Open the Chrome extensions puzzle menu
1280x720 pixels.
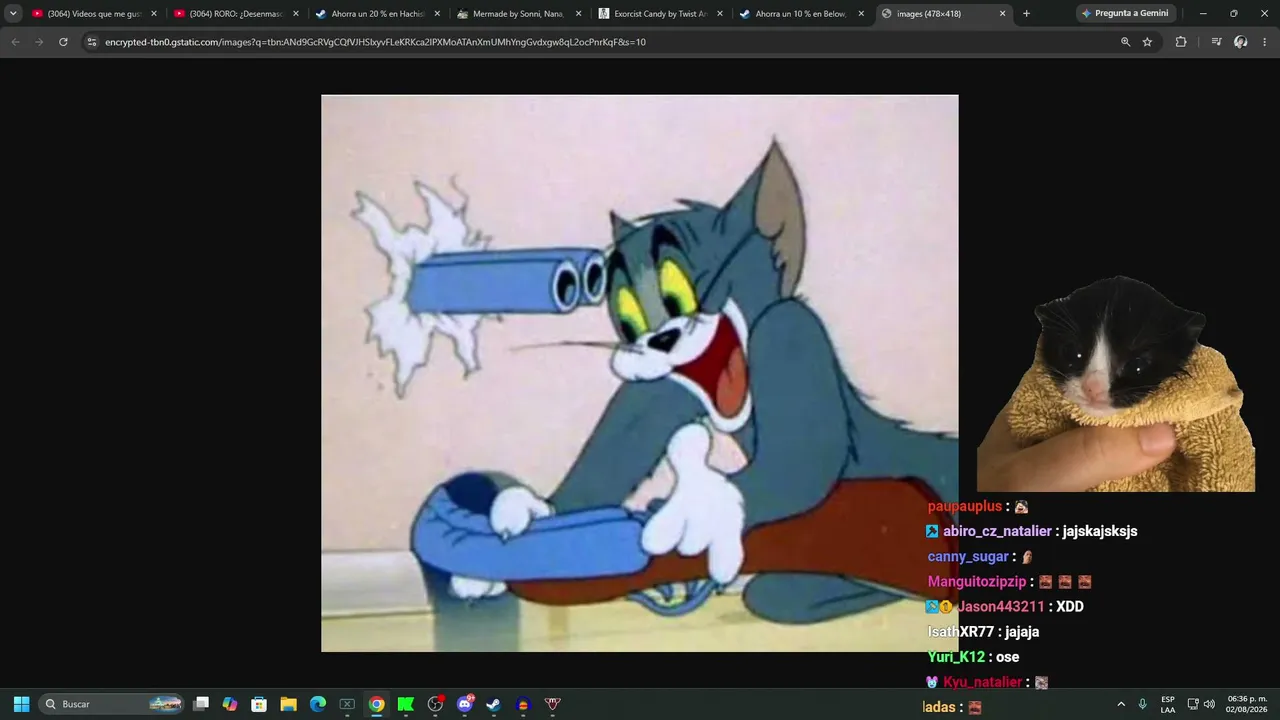click(x=1181, y=42)
